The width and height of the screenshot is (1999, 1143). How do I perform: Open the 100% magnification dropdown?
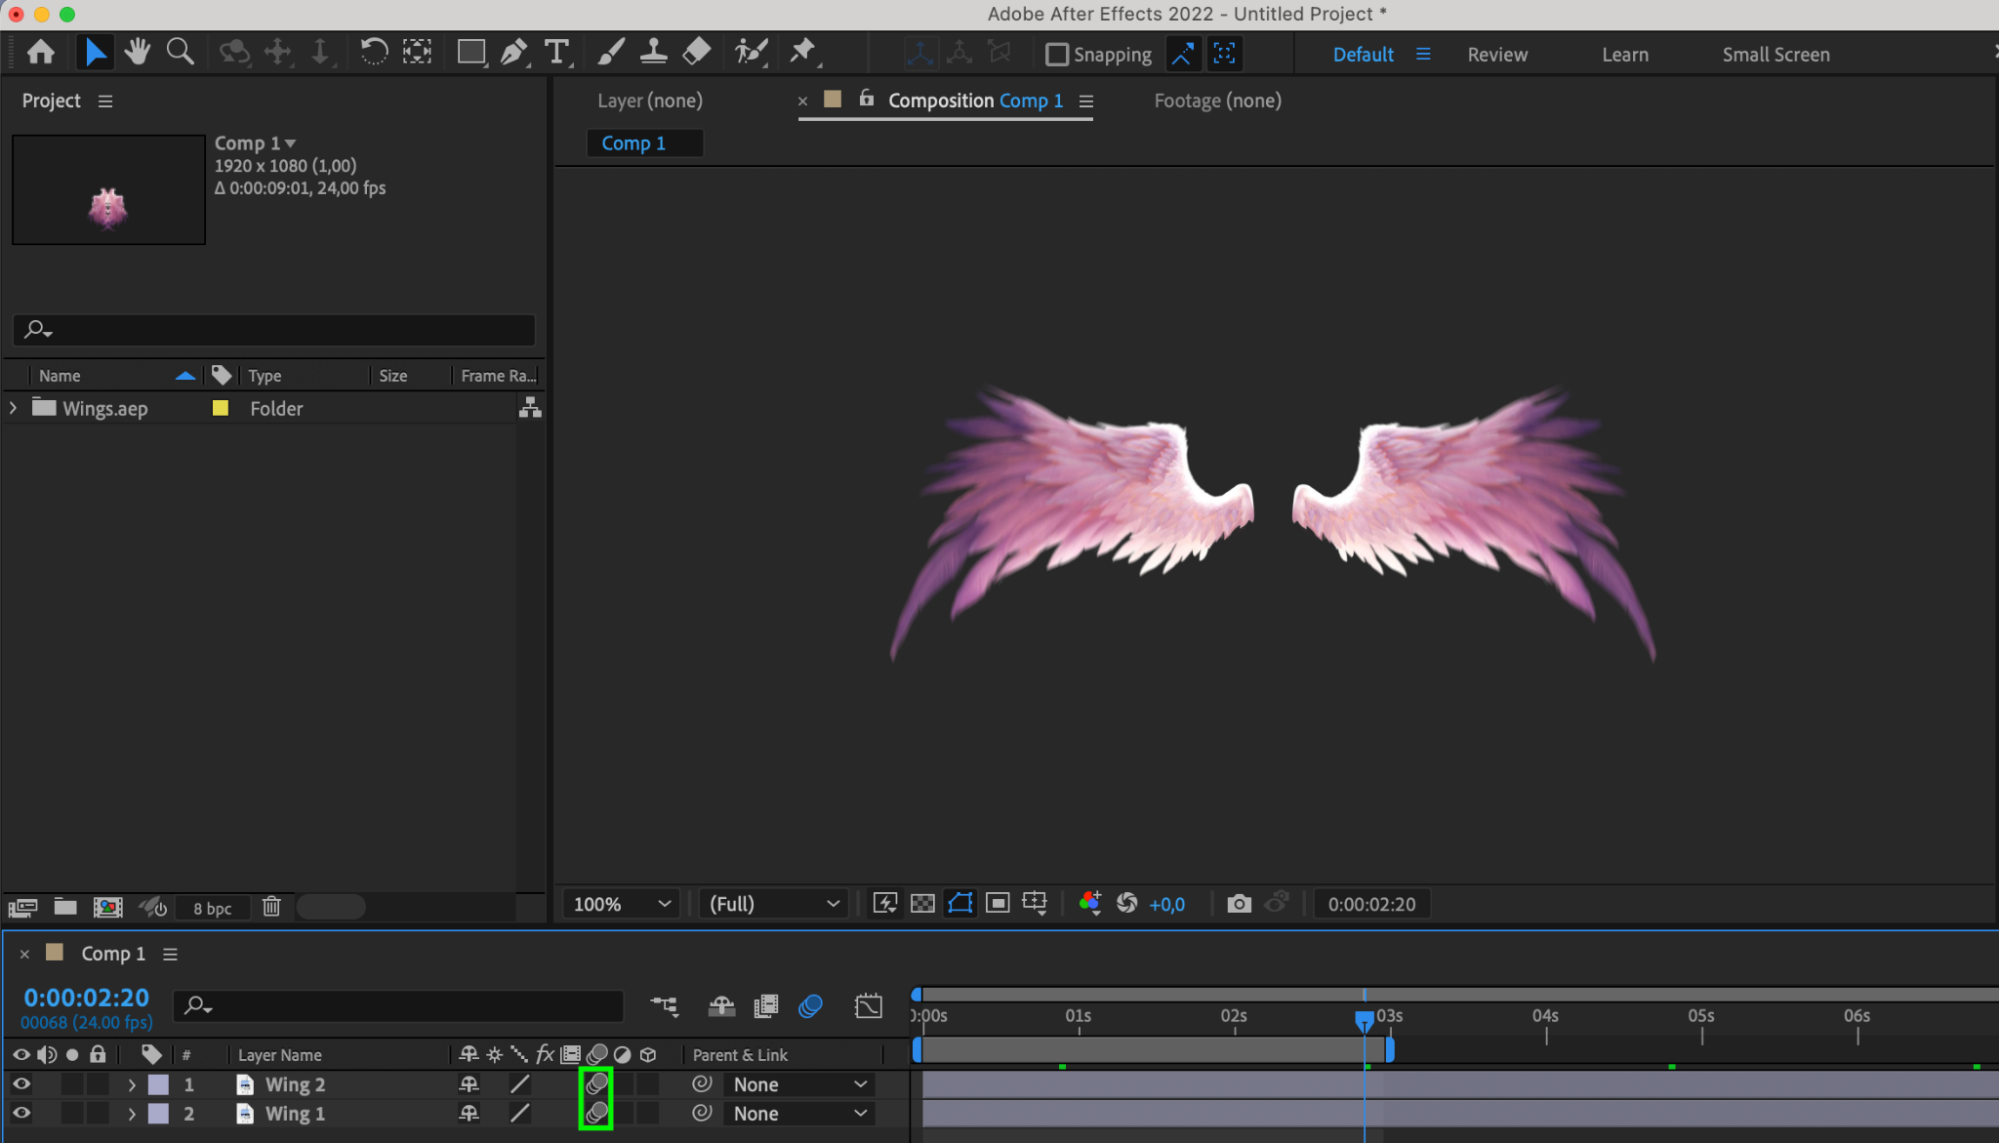pos(621,904)
